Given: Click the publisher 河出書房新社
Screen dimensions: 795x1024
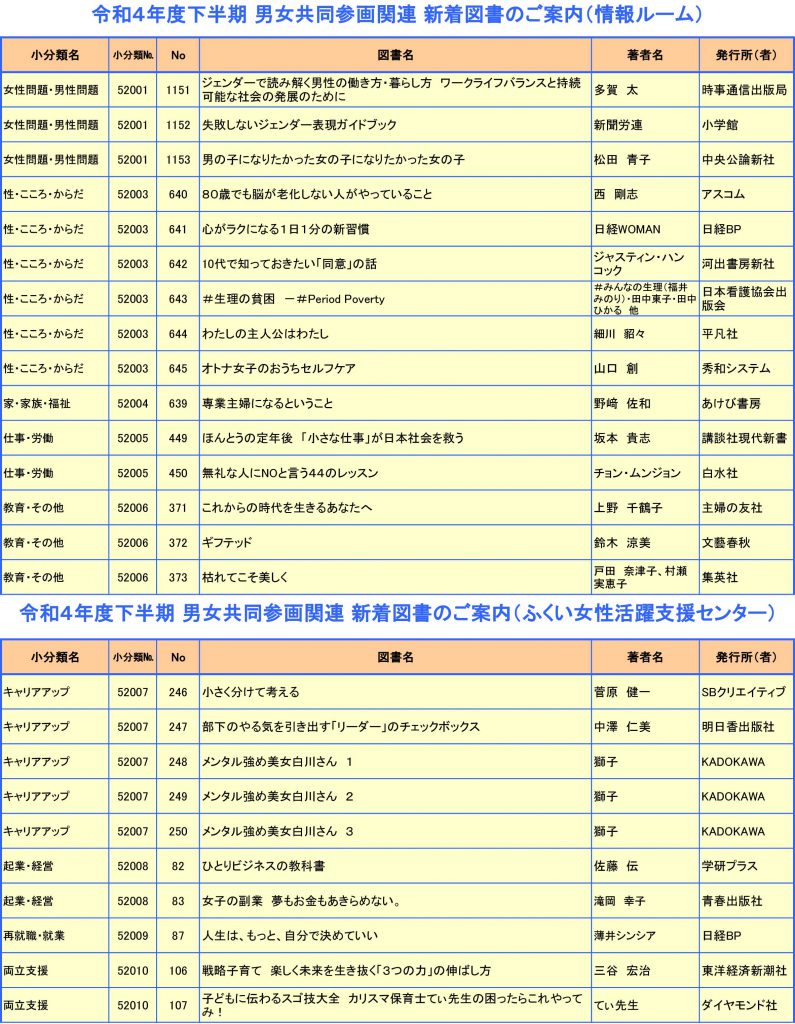Looking at the screenshot, I should 738,264.
